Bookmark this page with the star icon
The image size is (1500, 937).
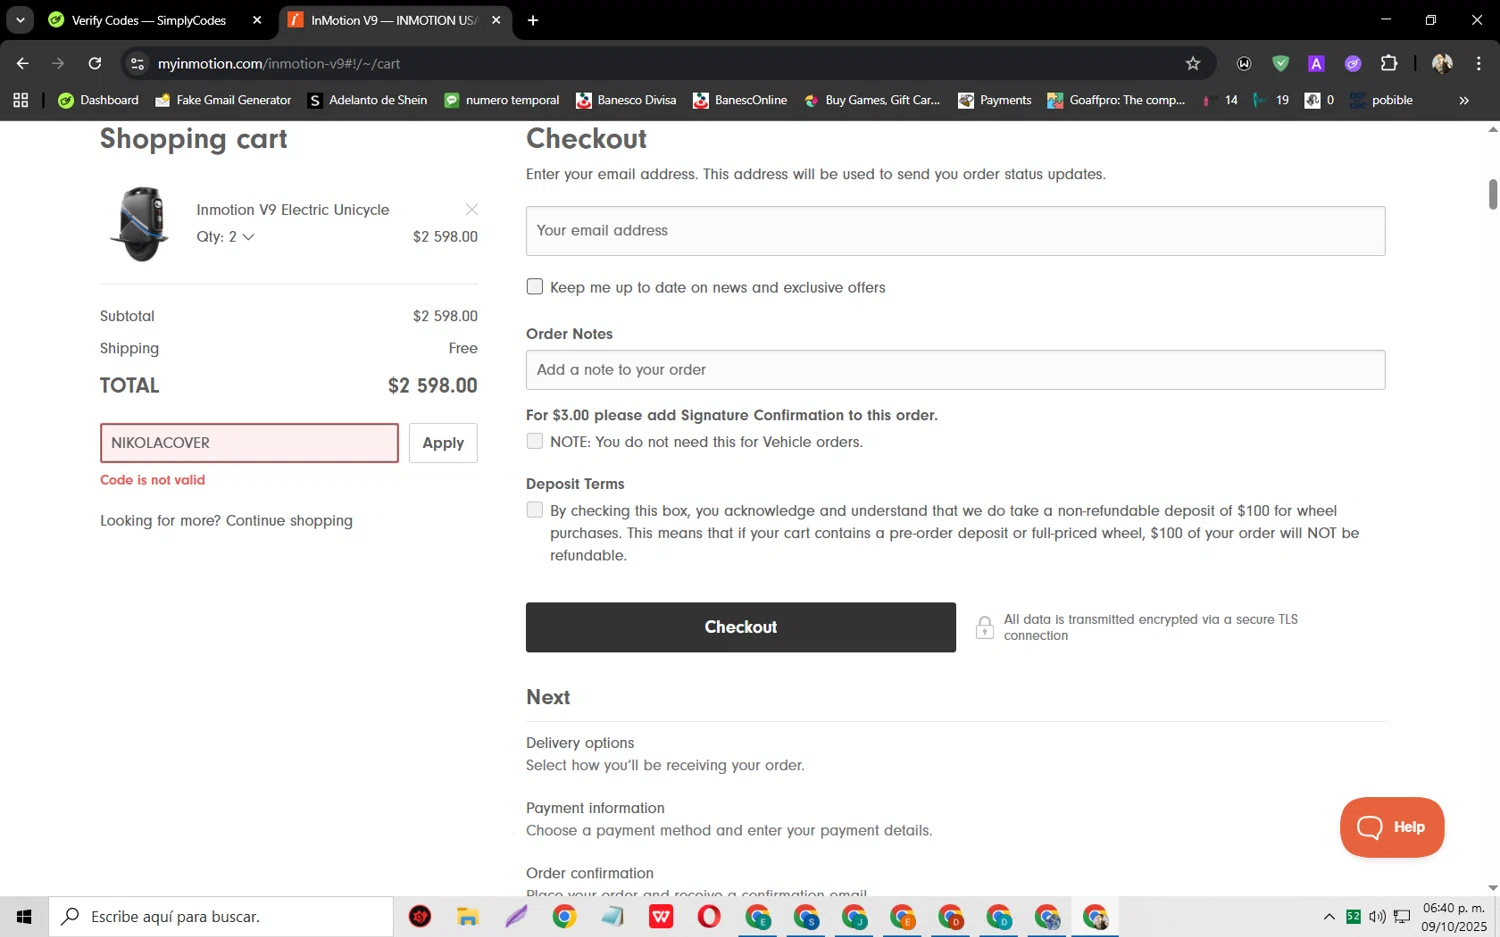(x=1193, y=63)
